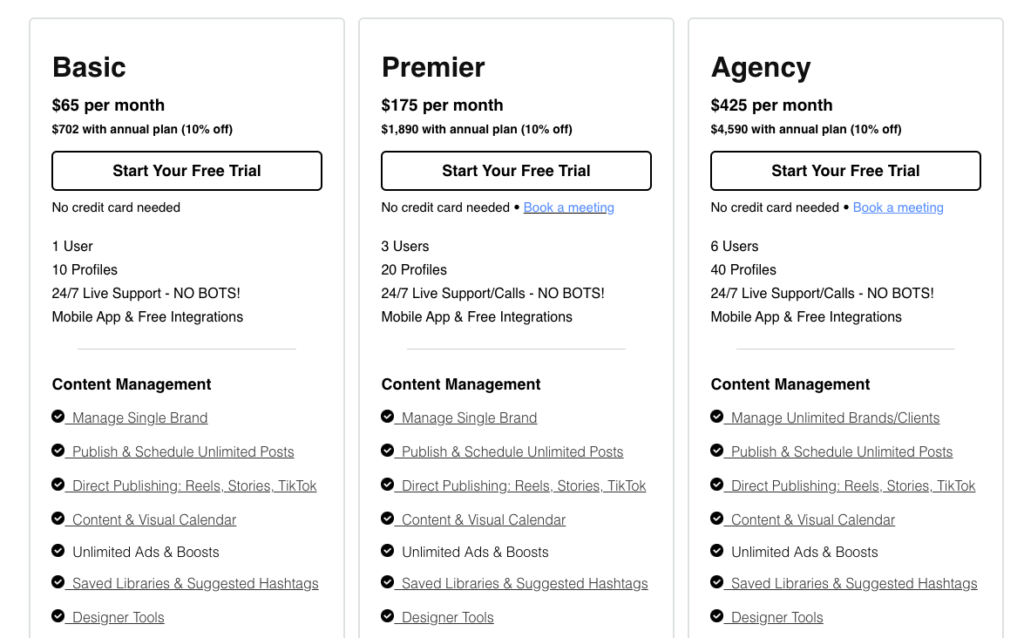1024x638 pixels.
Task: Start the free trial for the Basic plan
Action: [187, 171]
